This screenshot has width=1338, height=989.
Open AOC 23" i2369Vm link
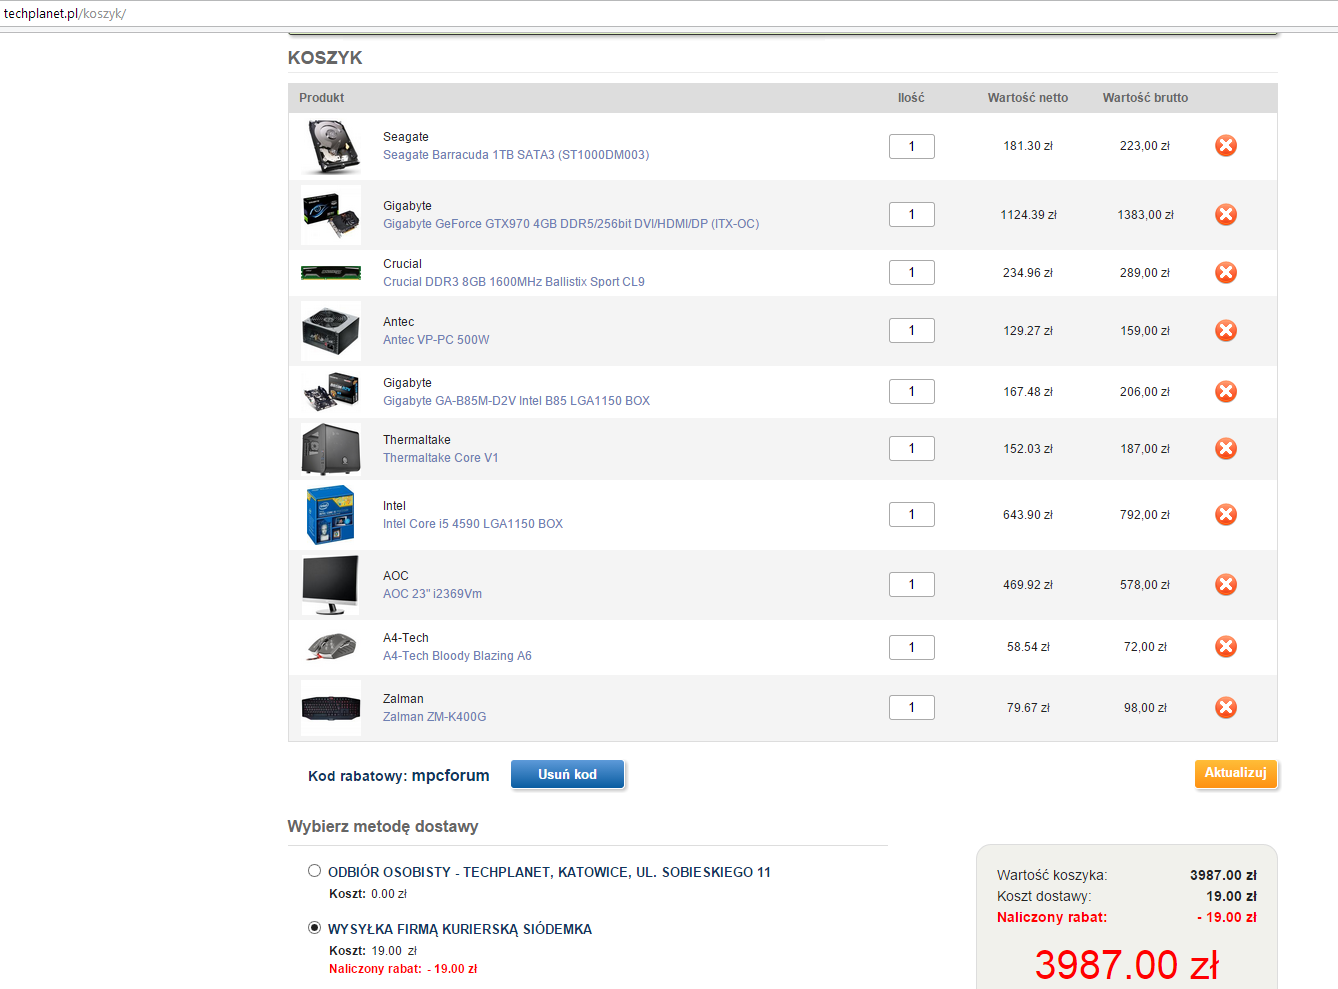pos(432,594)
